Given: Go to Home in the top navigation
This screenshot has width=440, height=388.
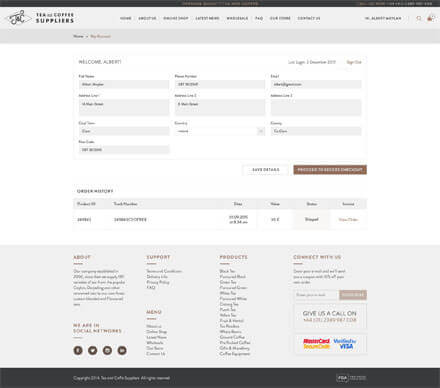Looking at the screenshot, I should pos(126,18).
